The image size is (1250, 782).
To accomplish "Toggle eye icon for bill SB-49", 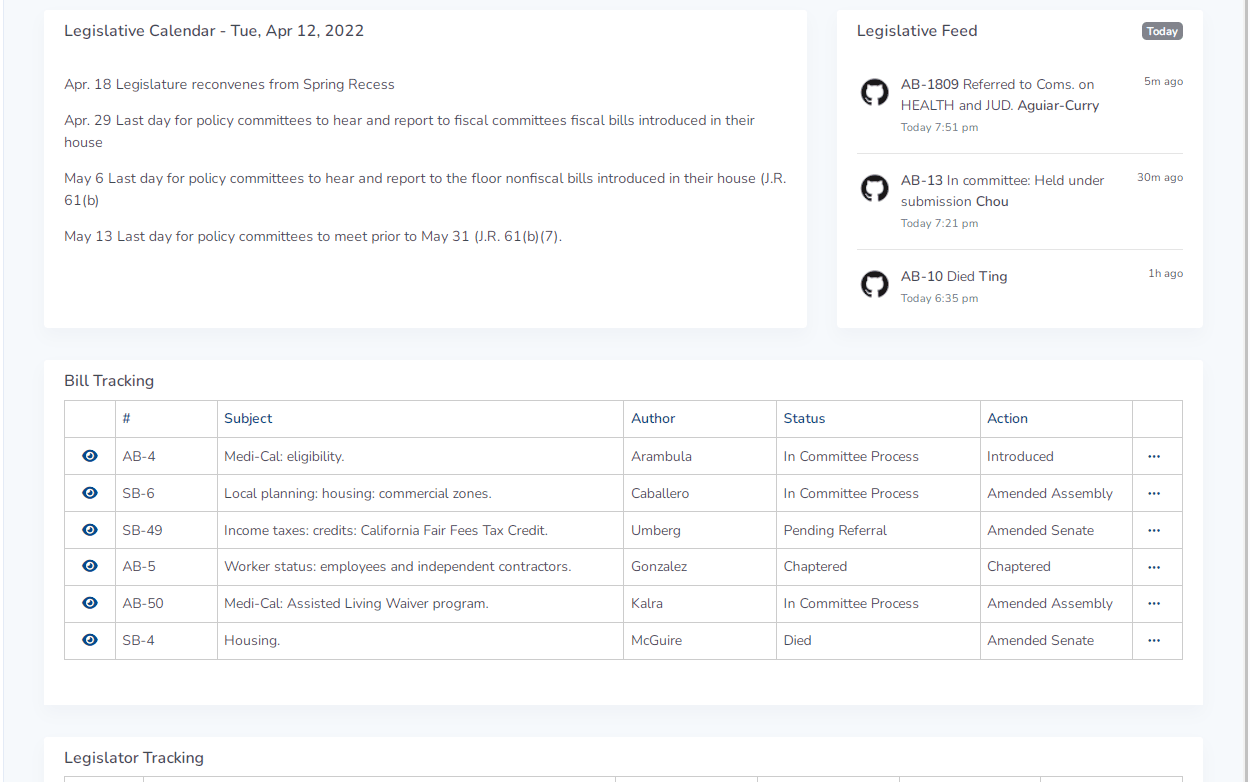I will pyautogui.click(x=90, y=530).
